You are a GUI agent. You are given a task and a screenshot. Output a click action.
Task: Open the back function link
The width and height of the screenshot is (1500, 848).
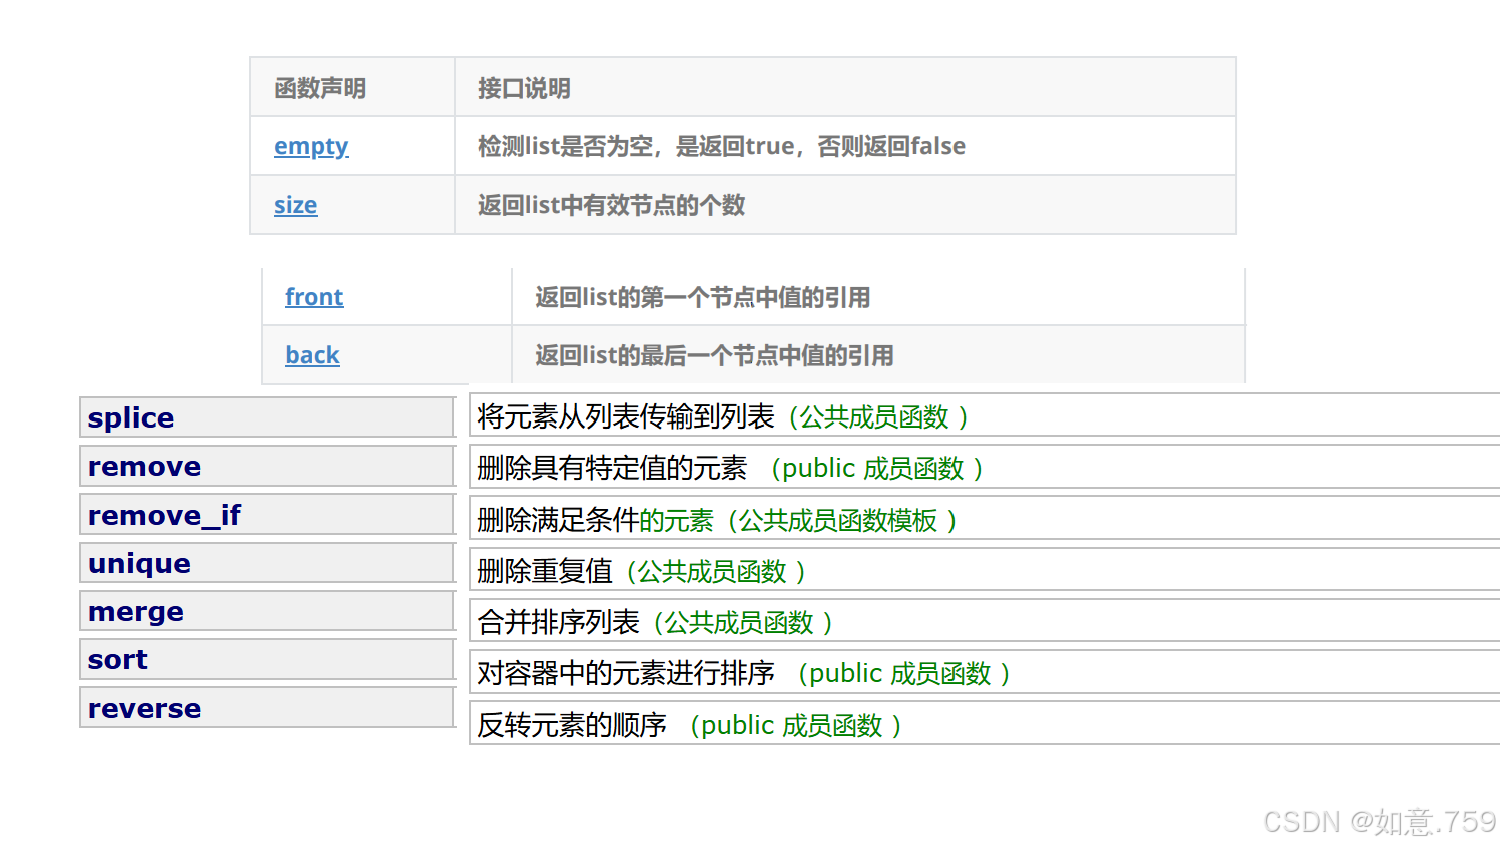point(312,355)
